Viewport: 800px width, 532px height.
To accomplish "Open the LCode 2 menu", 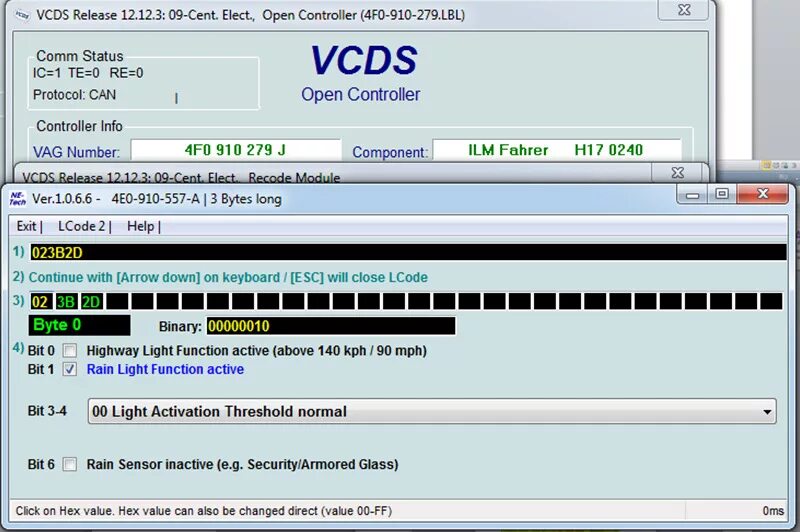I will click(x=82, y=226).
